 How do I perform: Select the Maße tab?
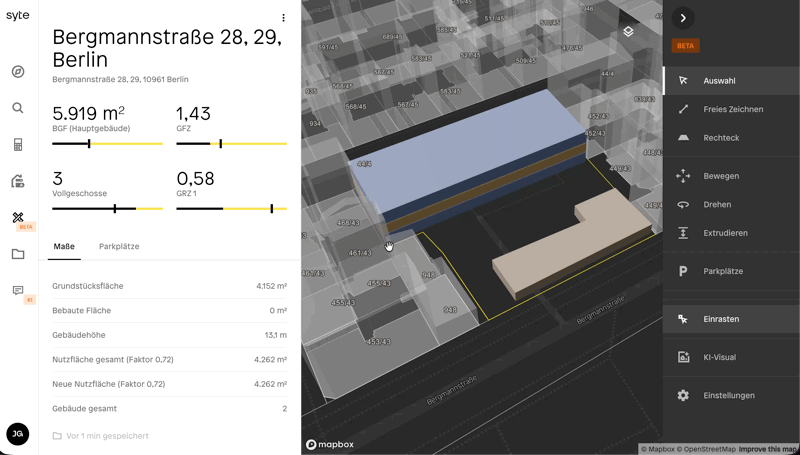tap(64, 246)
